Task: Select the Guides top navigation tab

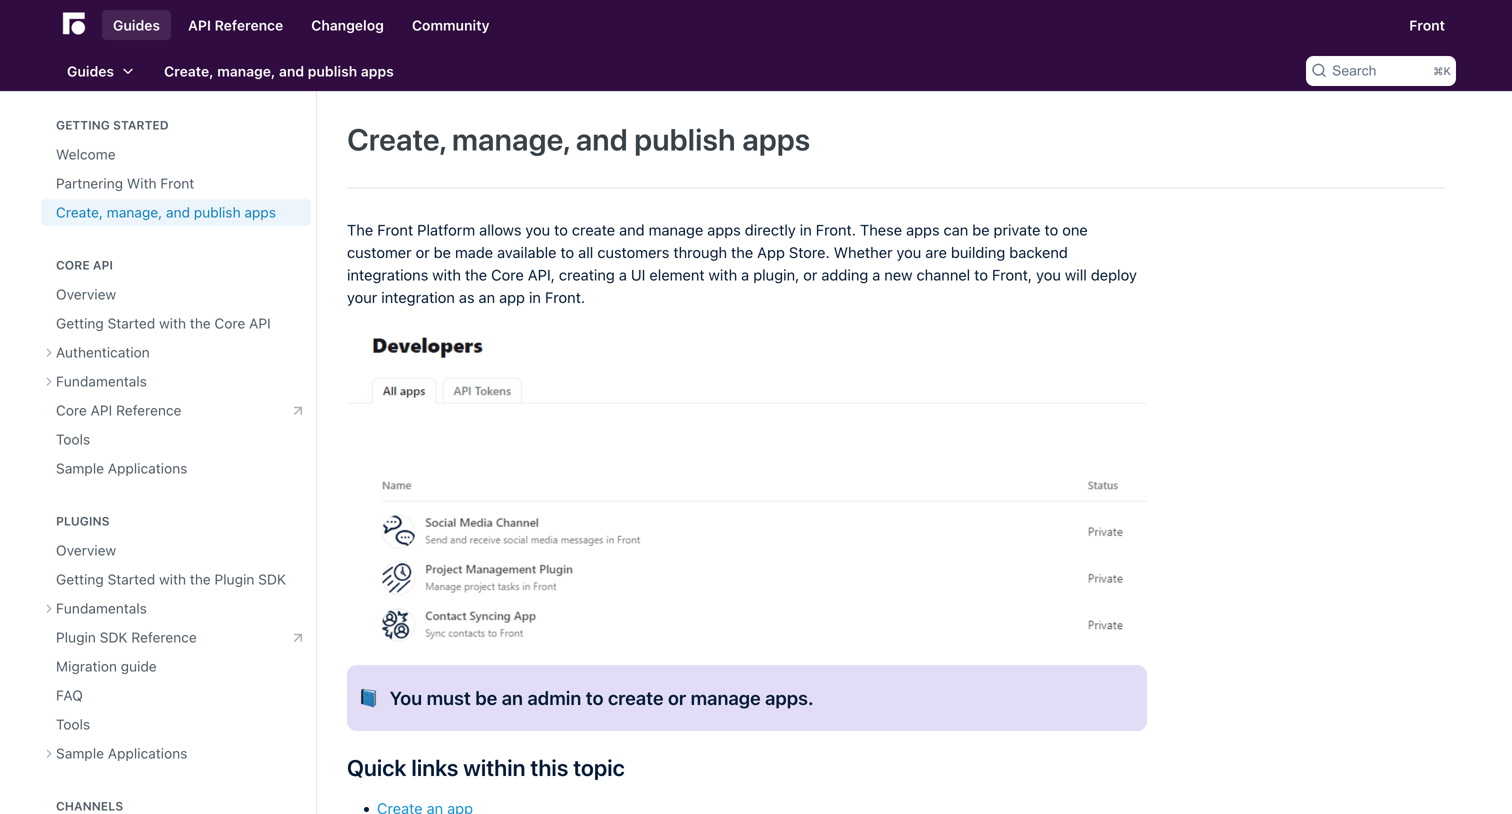Action: [136, 25]
